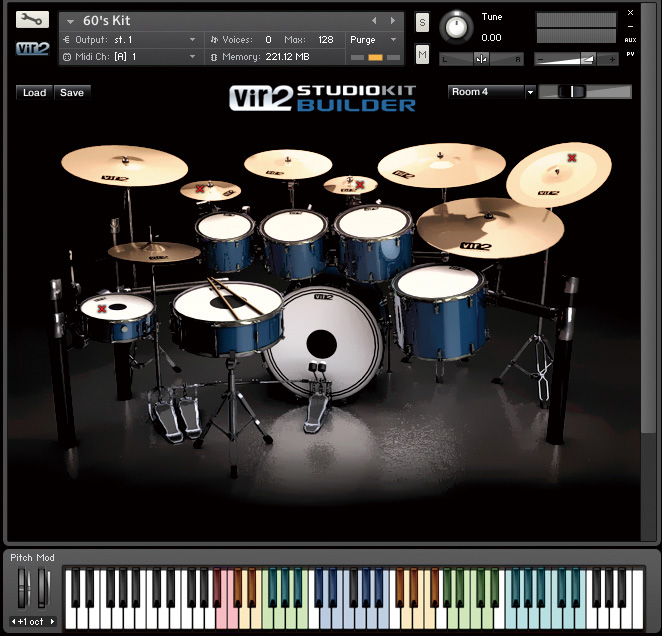The height and width of the screenshot is (636, 662).
Task: Toggle the red X on china cymbal
Action: 572,158
